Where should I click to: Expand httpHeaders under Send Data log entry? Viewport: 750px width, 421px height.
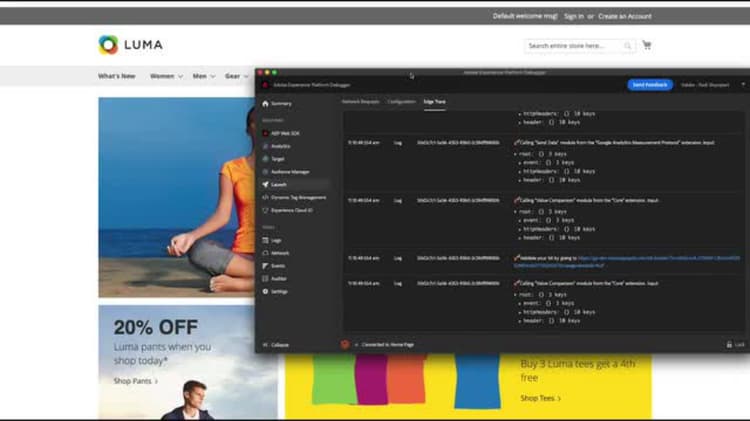[x=520, y=172]
